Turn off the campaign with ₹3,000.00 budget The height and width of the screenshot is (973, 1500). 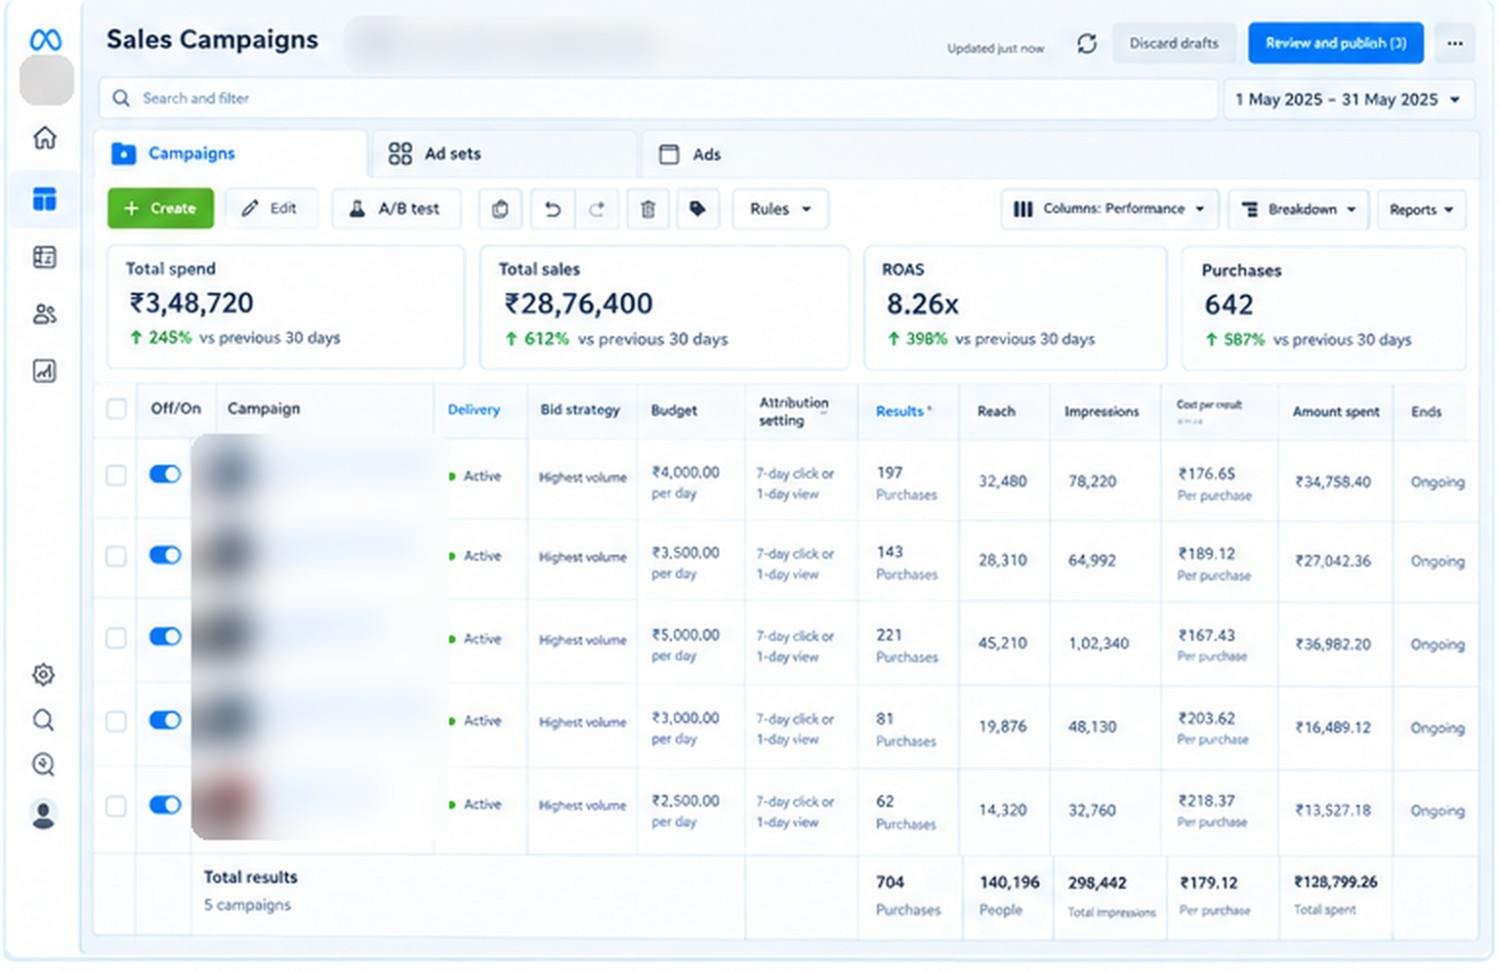point(165,720)
